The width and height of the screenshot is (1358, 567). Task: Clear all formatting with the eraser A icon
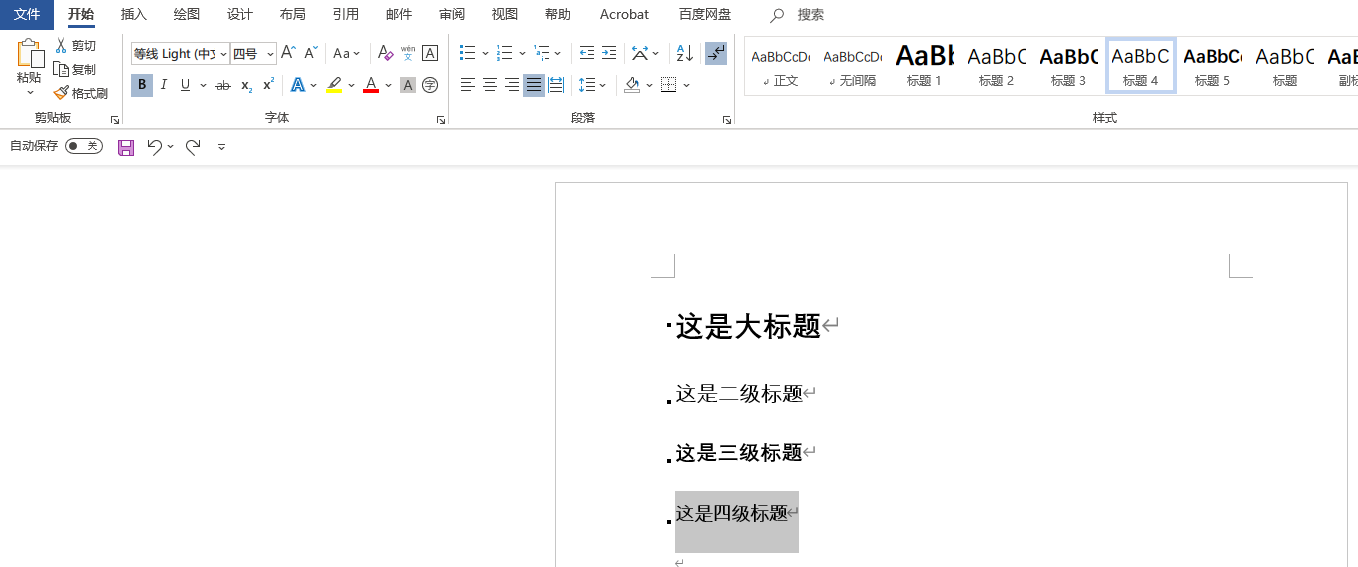385,53
